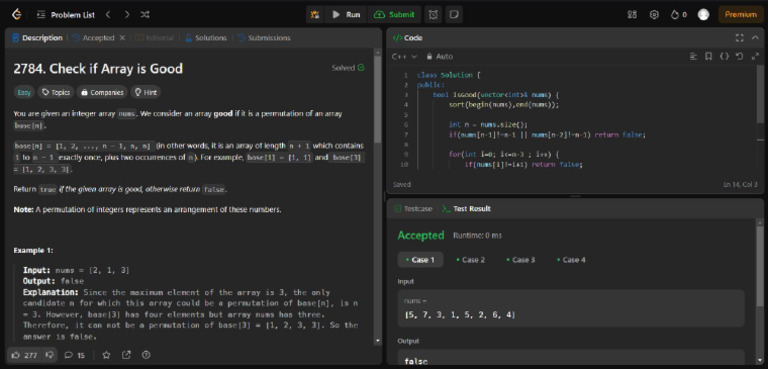Submit the solution
Viewport: 768px width, 369px height.
click(395, 15)
